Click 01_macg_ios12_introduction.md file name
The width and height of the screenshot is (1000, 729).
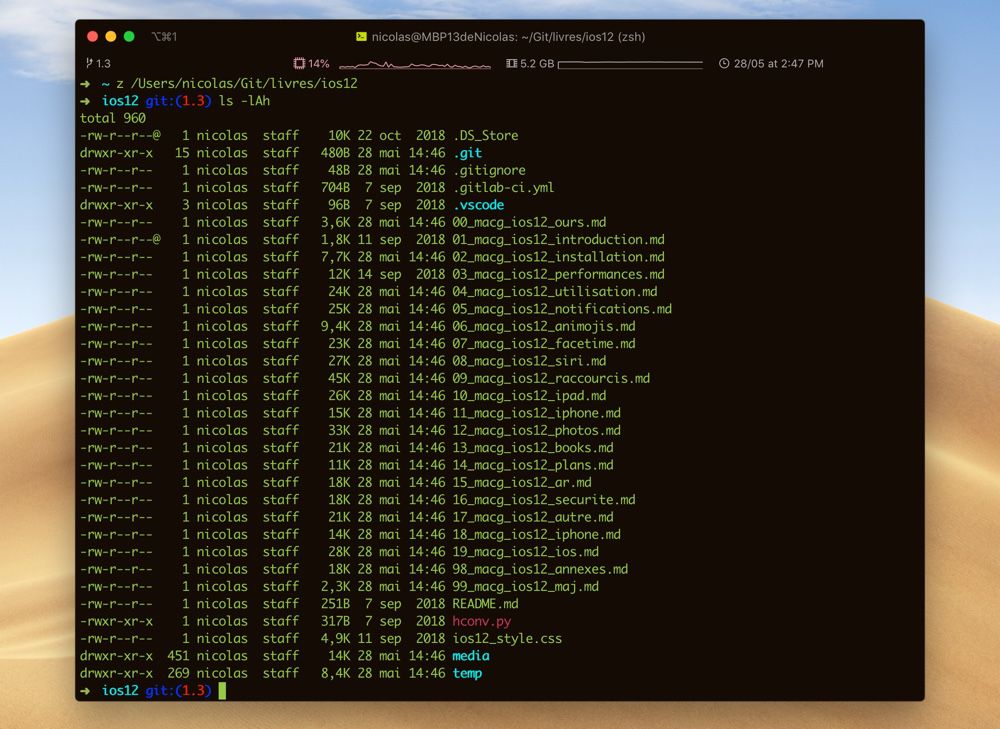coord(559,239)
